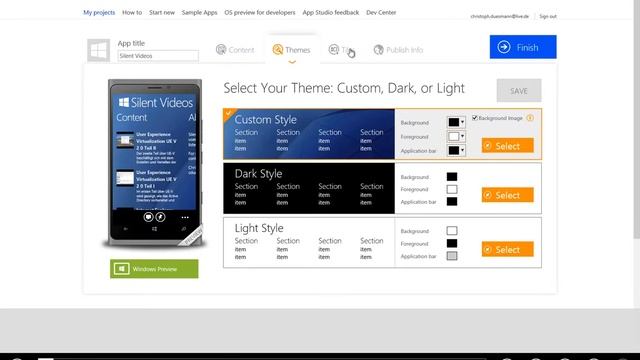Click the Windows logo in Windows Preview
640x360 pixels.
point(121,269)
